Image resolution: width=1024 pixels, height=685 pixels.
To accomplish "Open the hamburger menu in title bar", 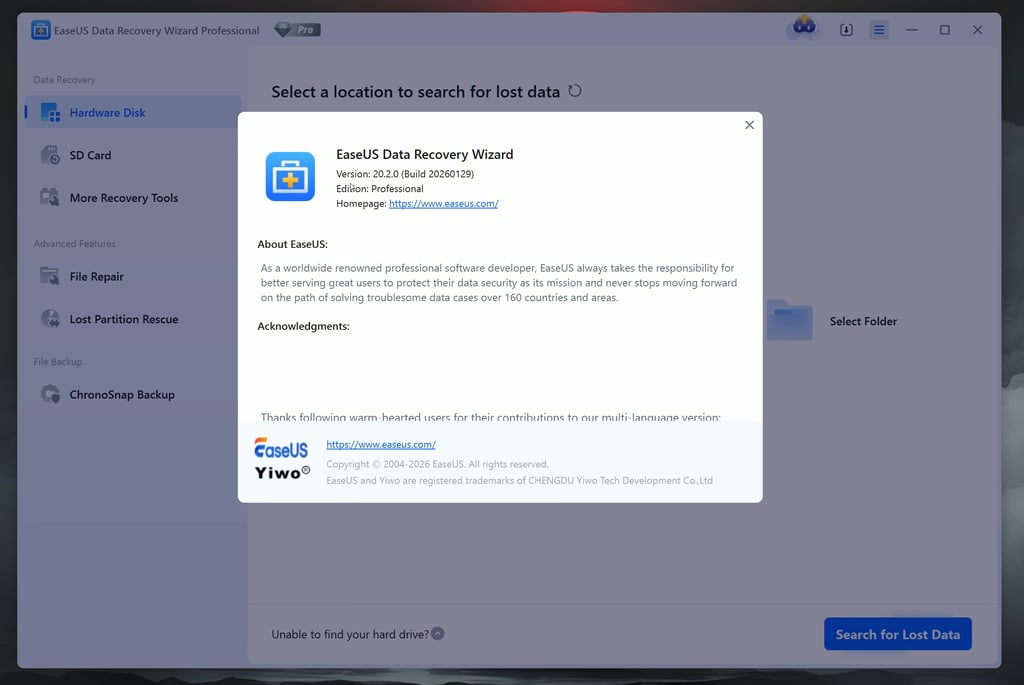I will (x=879, y=30).
